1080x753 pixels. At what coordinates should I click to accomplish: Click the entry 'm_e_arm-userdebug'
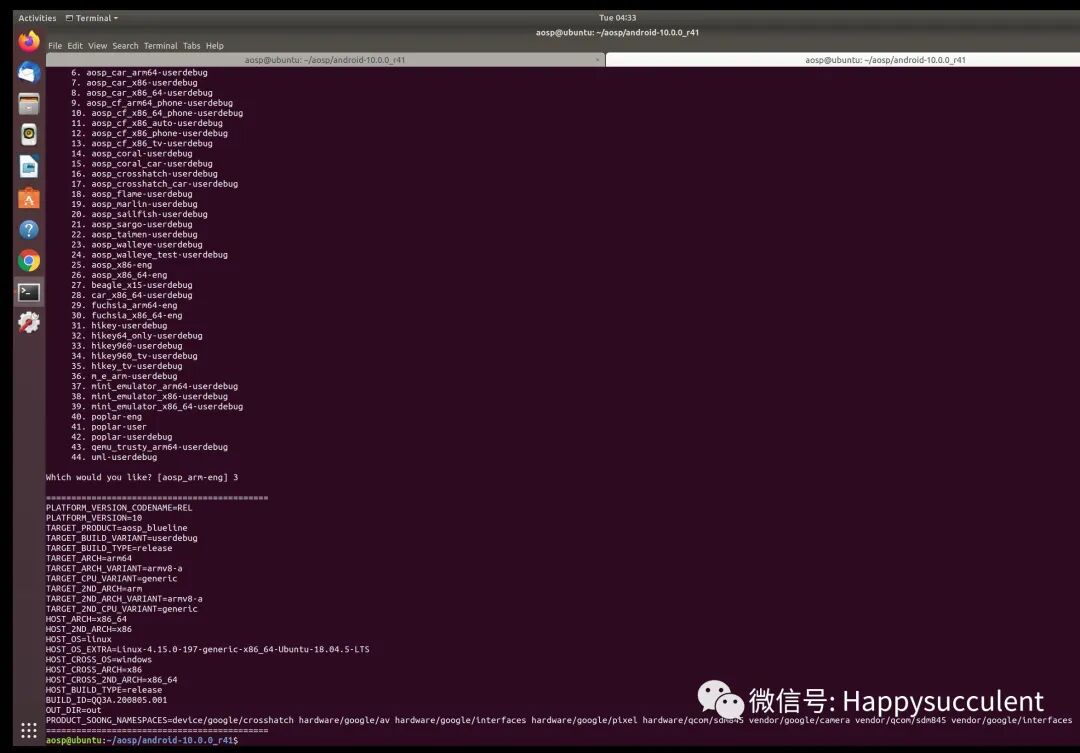(x=134, y=376)
